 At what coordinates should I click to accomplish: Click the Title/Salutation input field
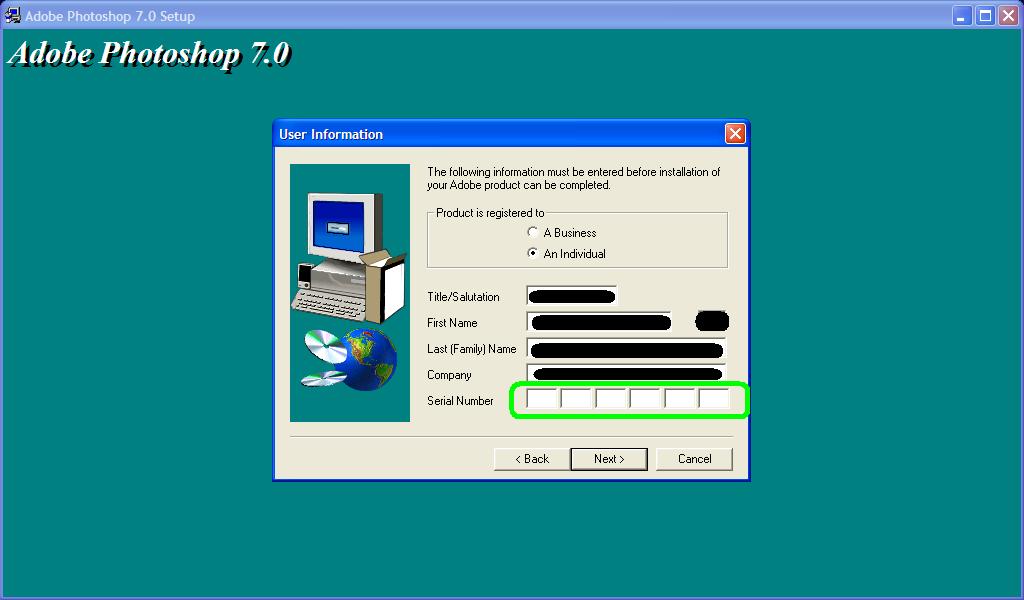point(571,296)
